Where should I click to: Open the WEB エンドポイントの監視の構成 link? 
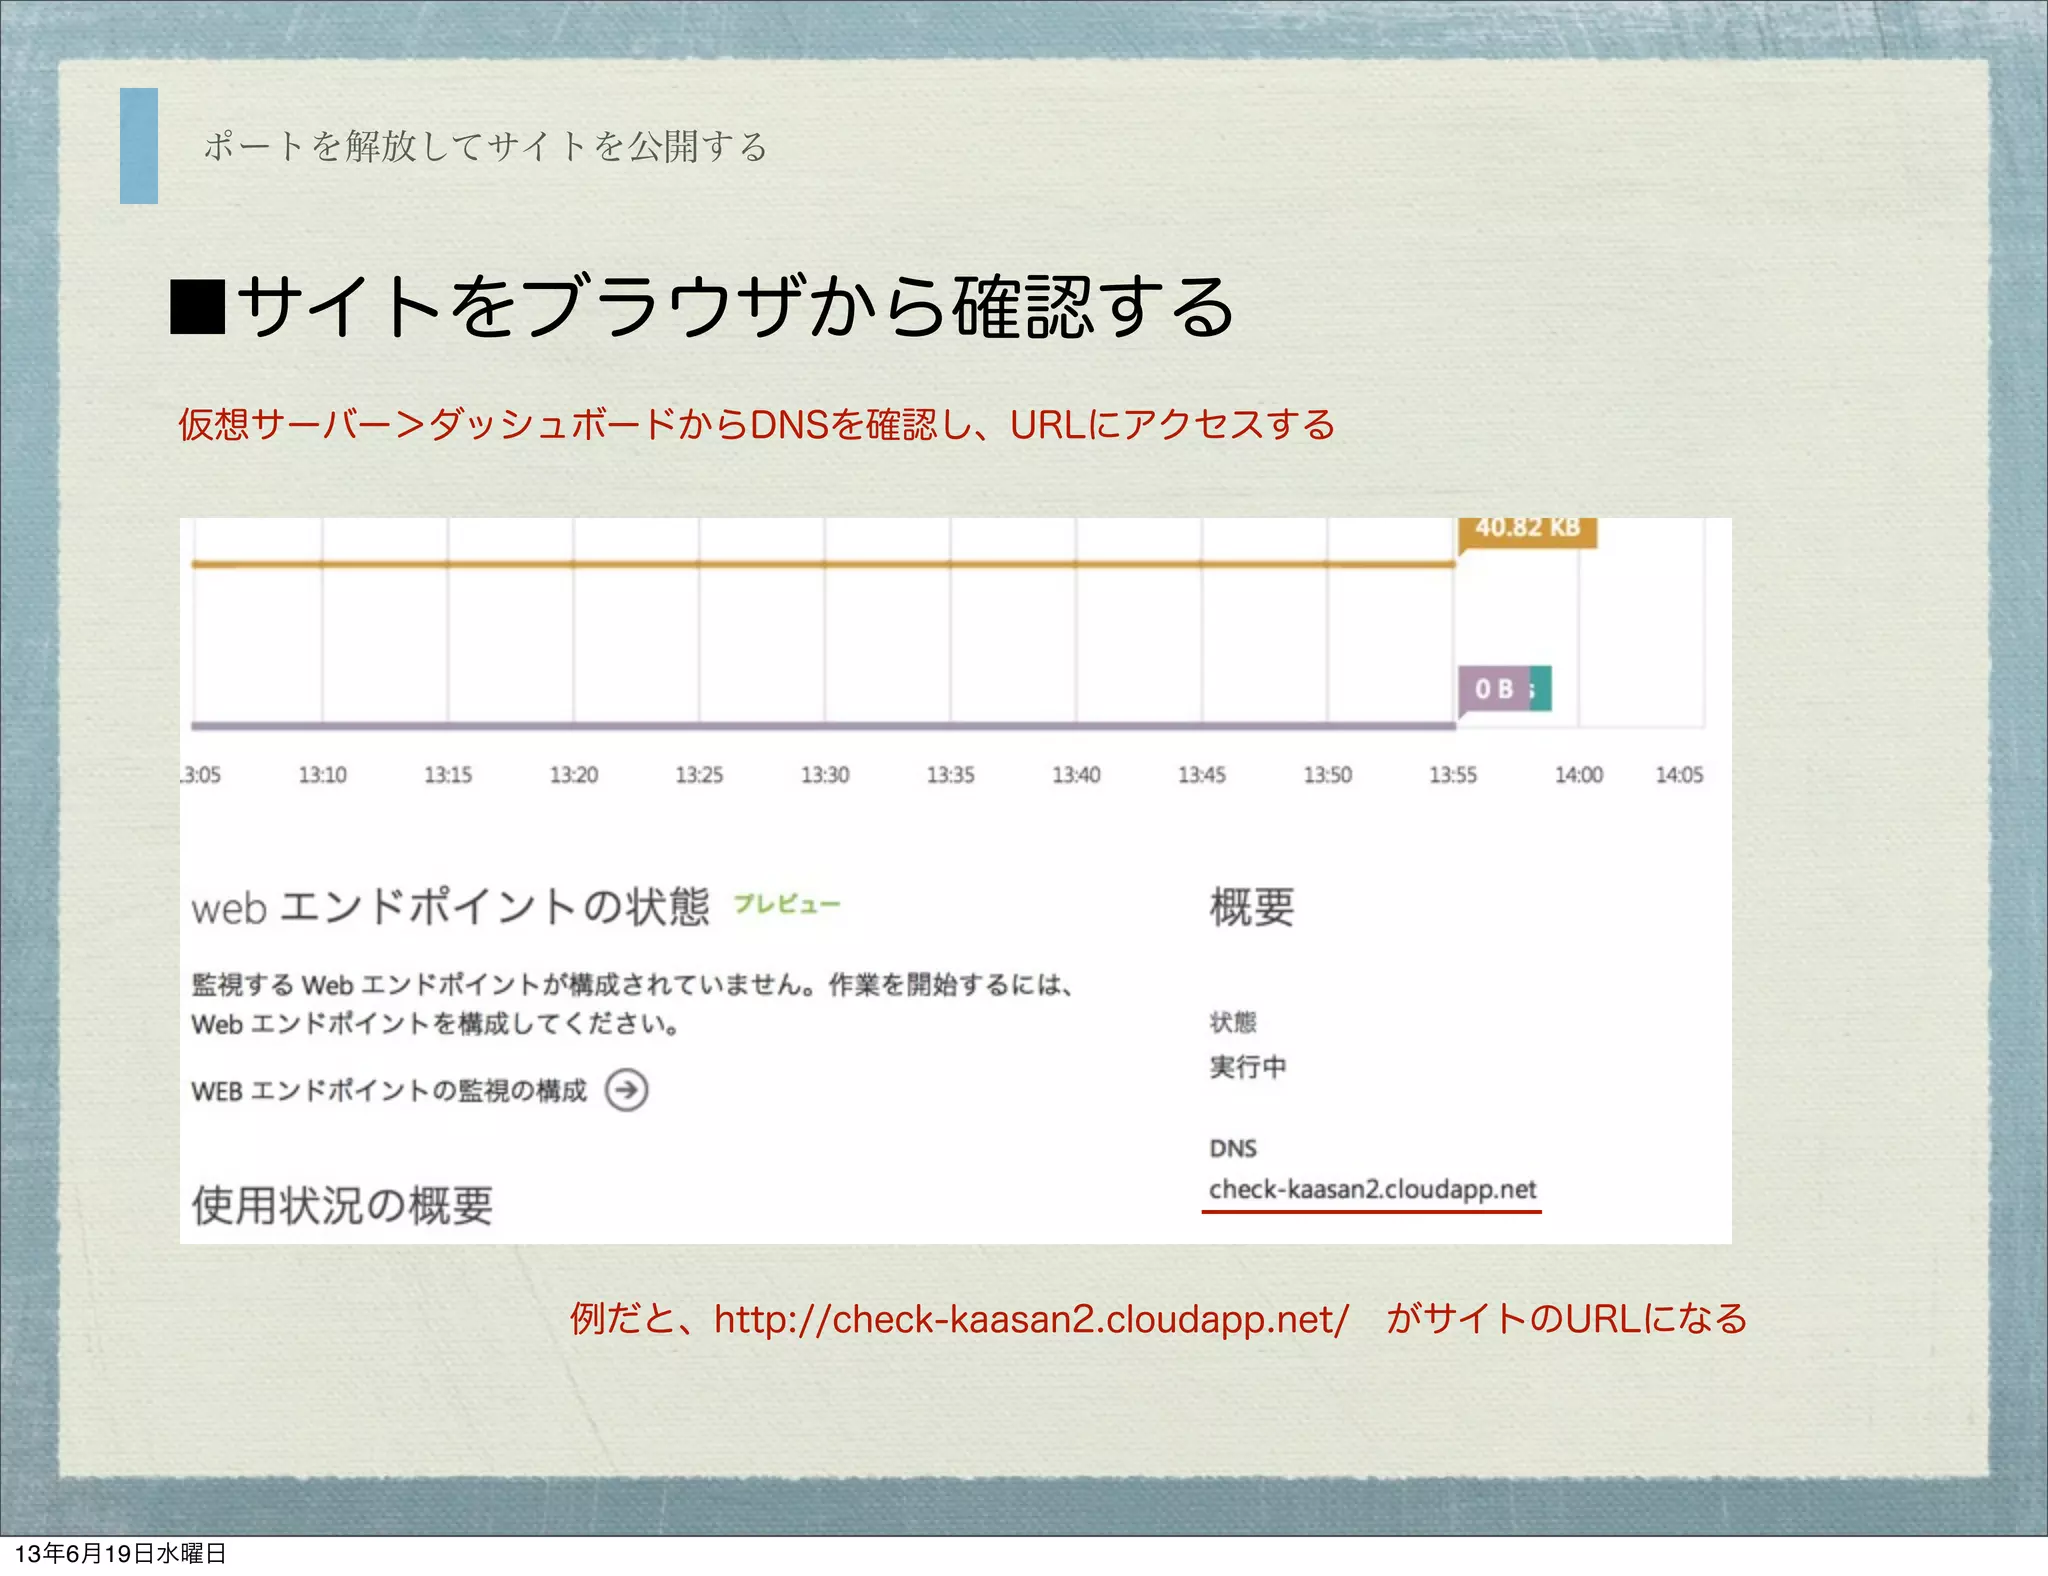point(389,1091)
